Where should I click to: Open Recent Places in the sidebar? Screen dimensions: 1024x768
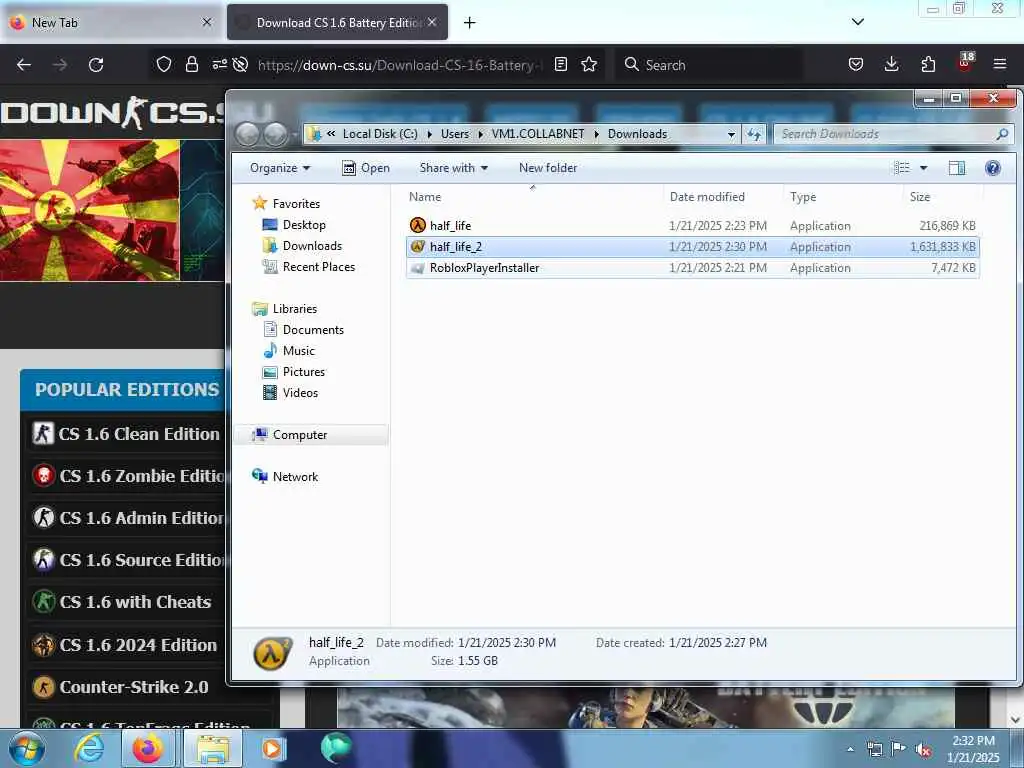click(319, 266)
